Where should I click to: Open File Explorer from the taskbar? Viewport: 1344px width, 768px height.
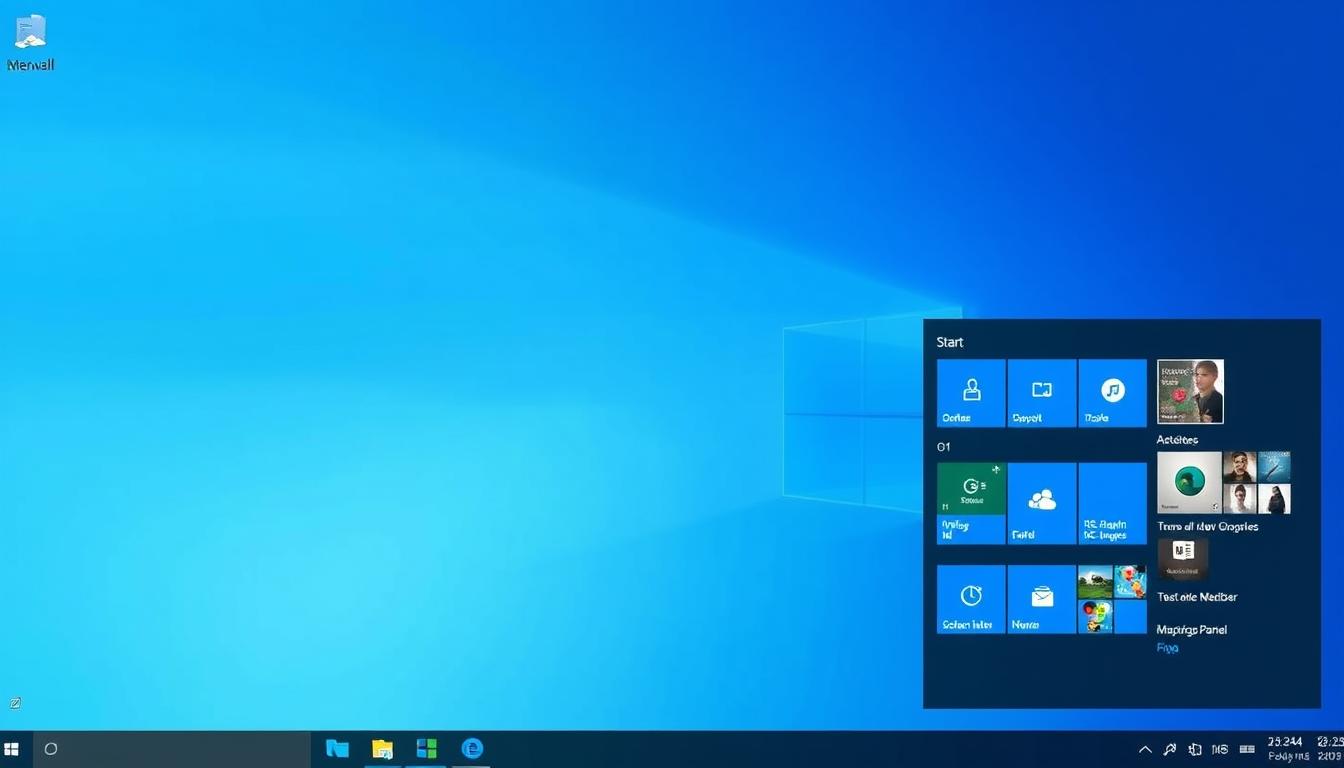point(381,748)
